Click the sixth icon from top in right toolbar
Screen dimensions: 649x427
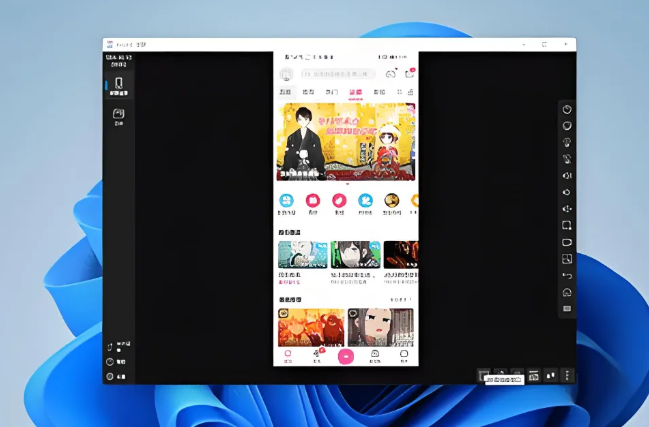[567, 192]
